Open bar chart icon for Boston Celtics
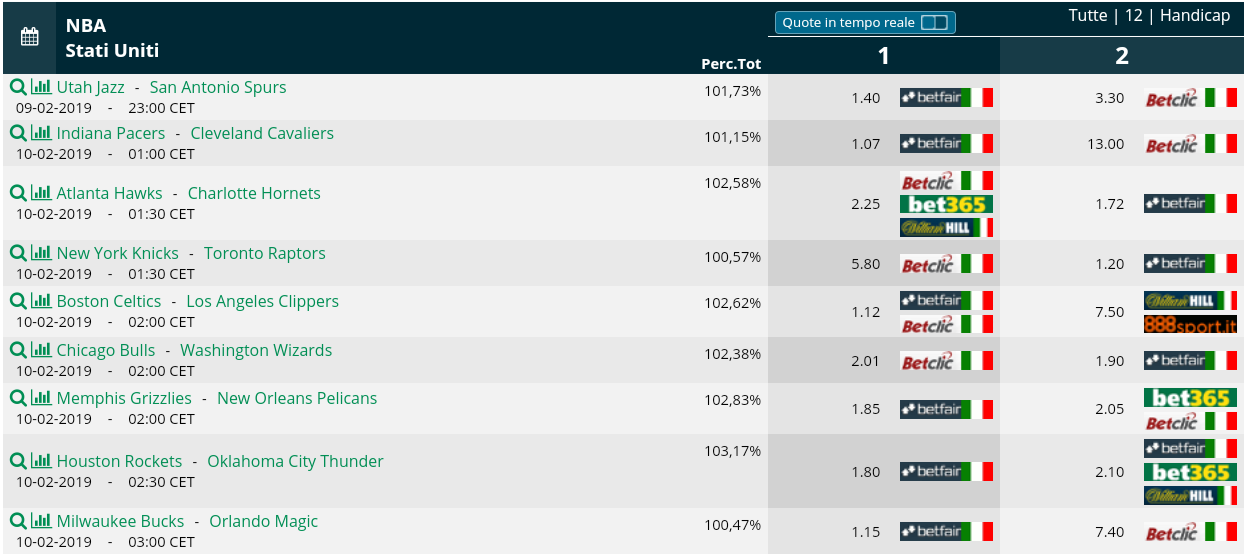The image size is (1244, 557). pos(41,301)
